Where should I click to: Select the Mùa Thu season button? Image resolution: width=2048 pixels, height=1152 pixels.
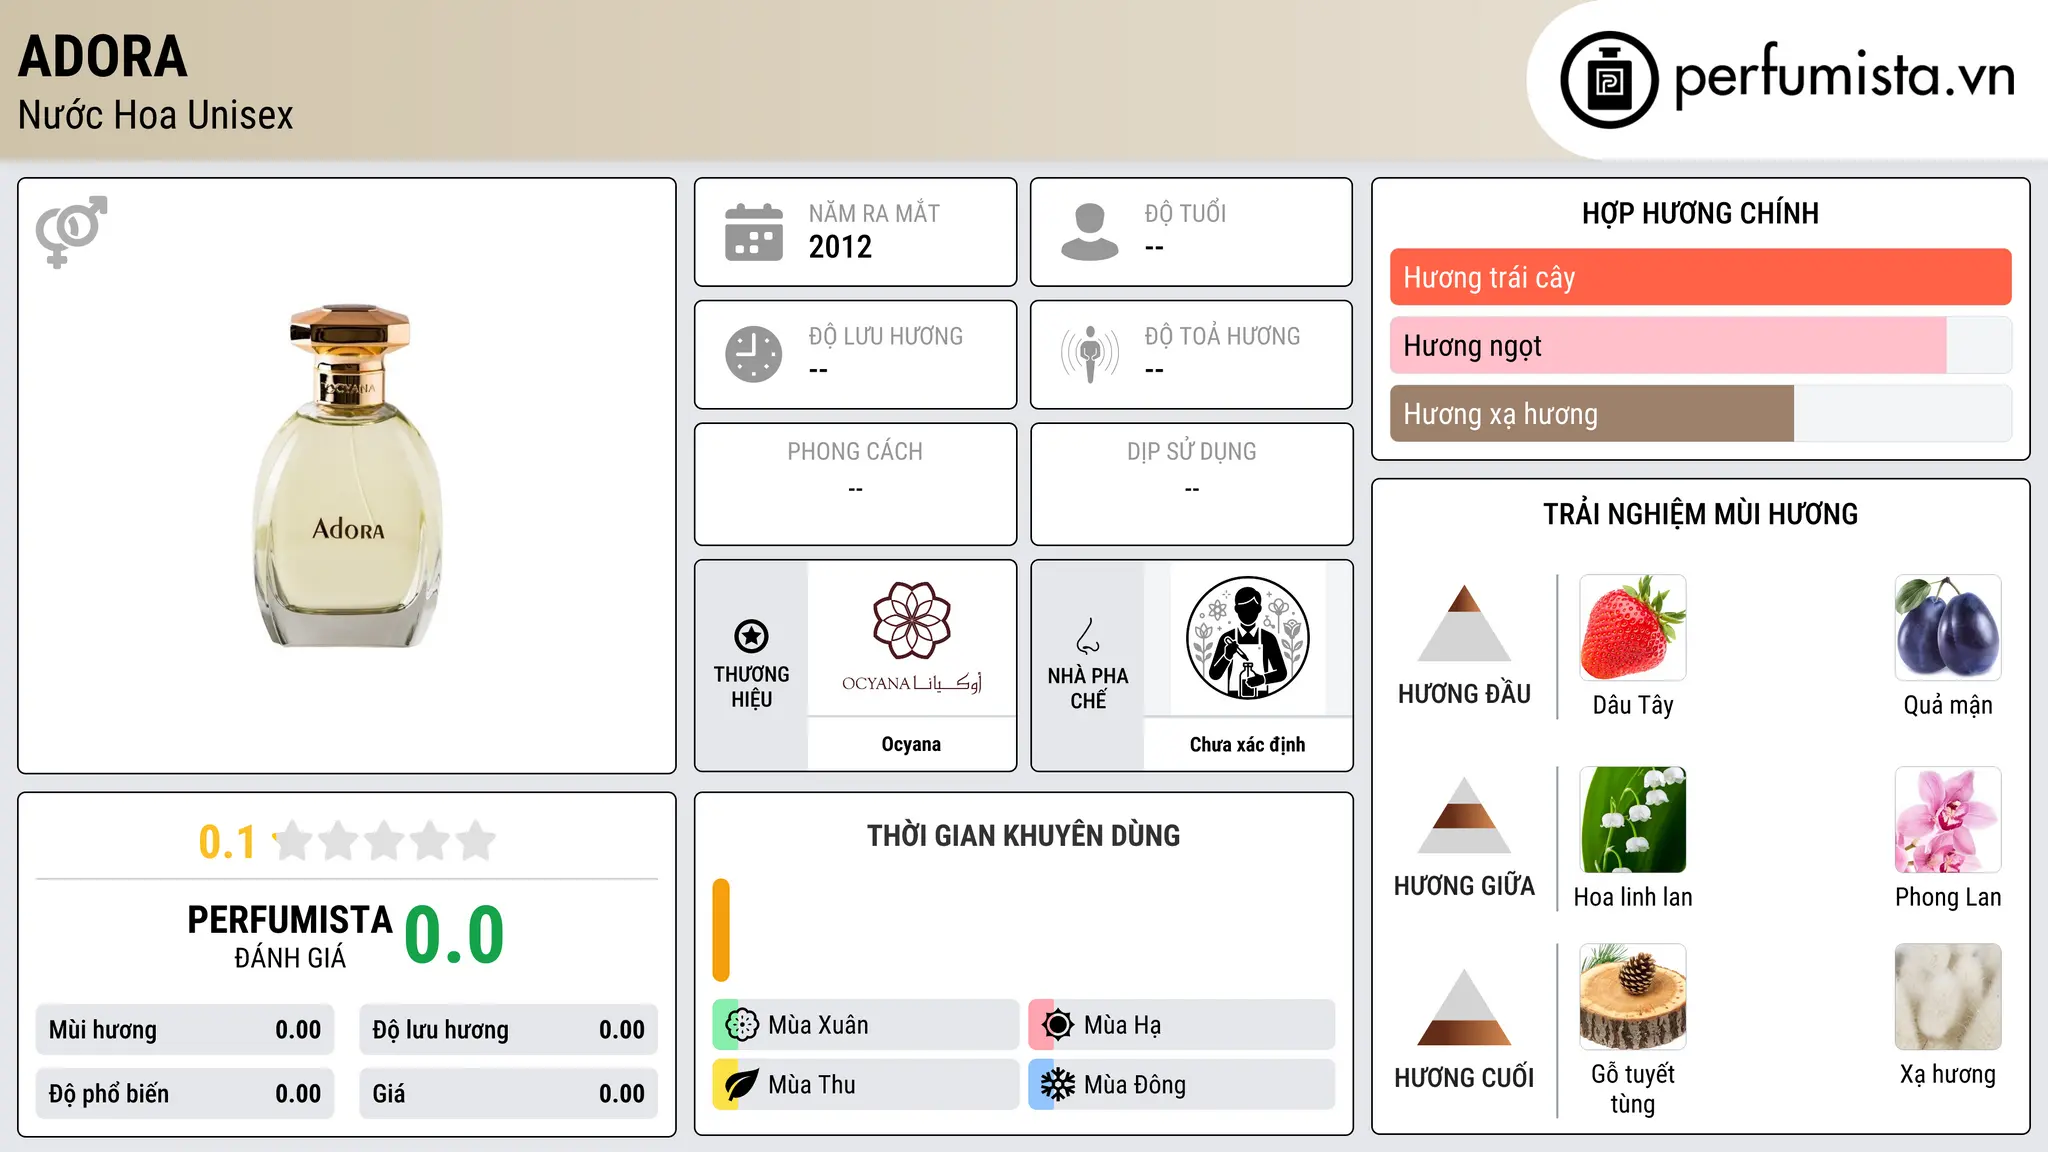pyautogui.click(x=865, y=1085)
